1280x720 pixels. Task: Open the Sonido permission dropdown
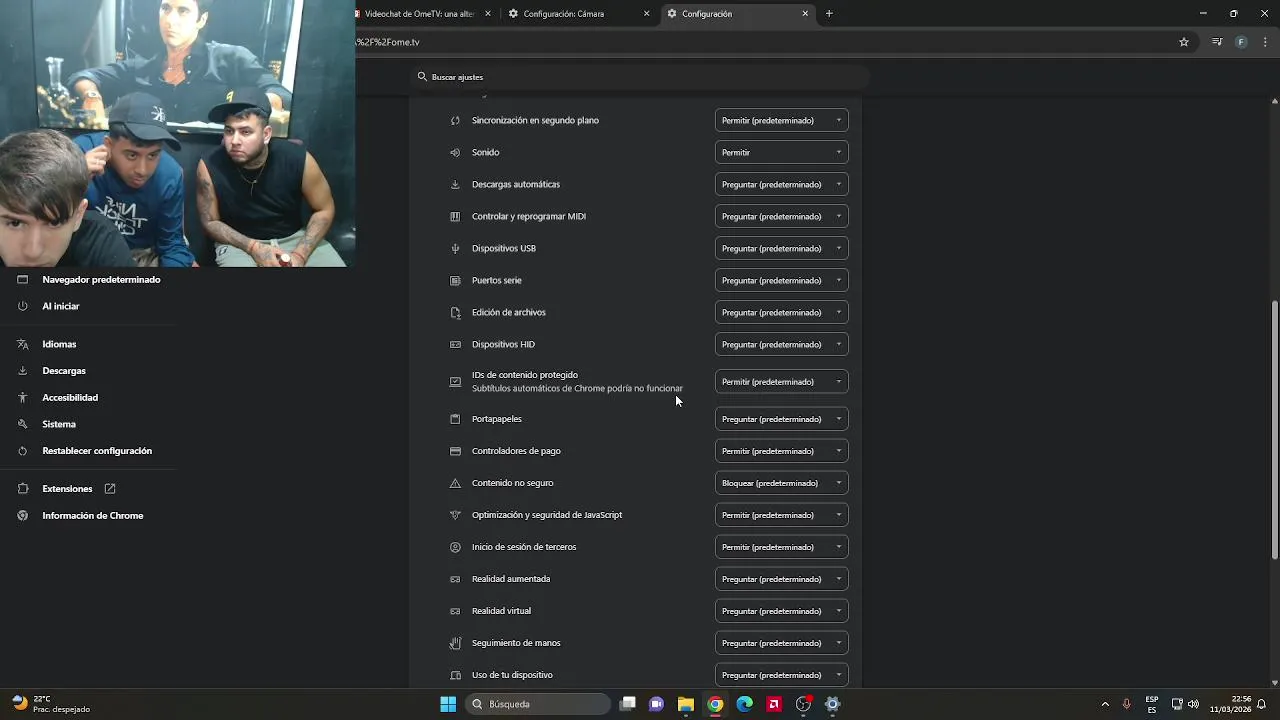click(x=781, y=152)
